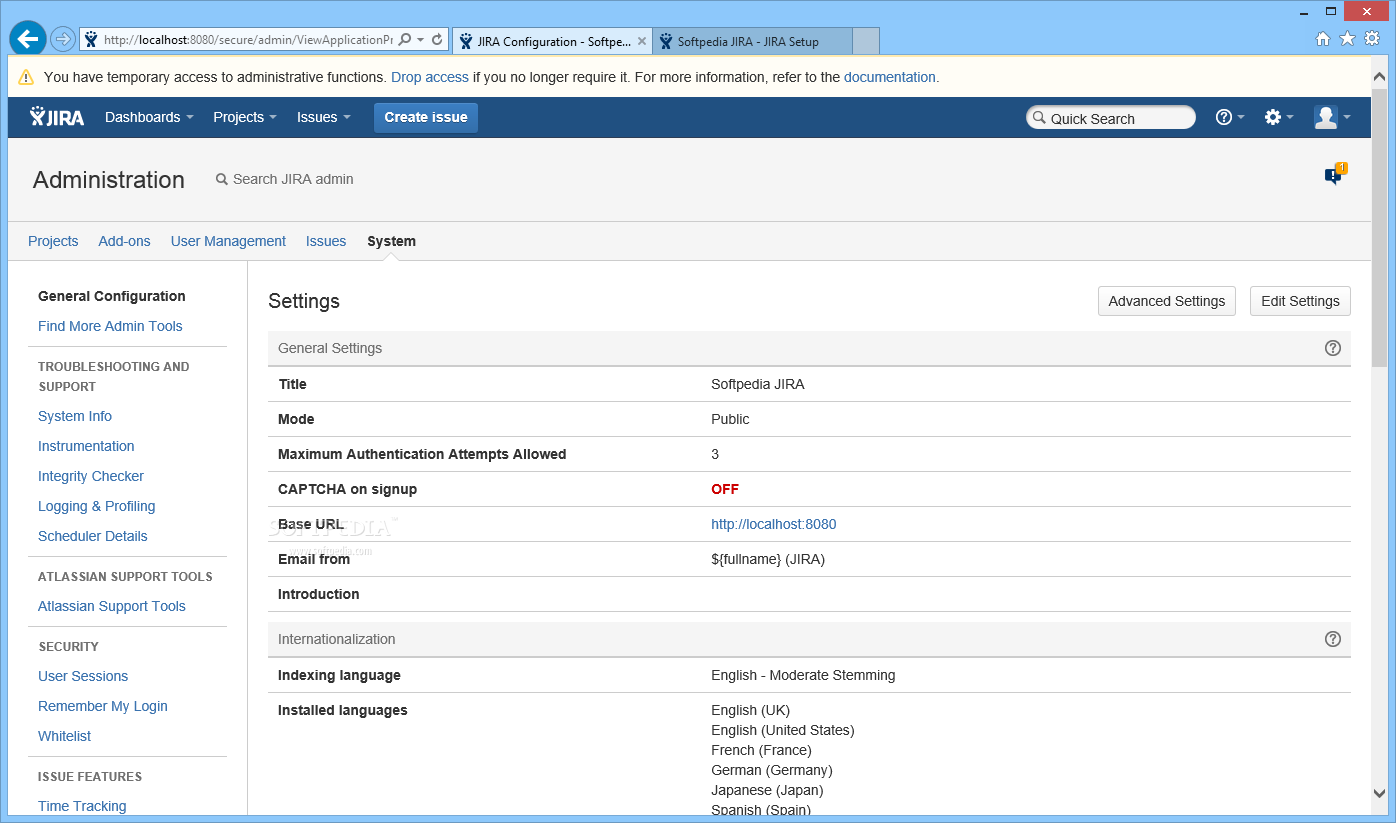Click German (Germany) in installed languages
Viewport: 1396px width, 823px height.
coord(772,770)
